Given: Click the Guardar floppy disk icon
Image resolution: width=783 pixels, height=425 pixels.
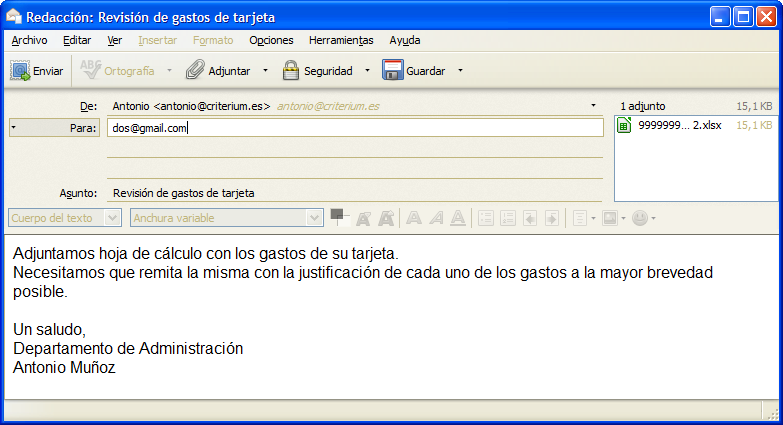Looking at the screenshot, I should tap(392, 70).
